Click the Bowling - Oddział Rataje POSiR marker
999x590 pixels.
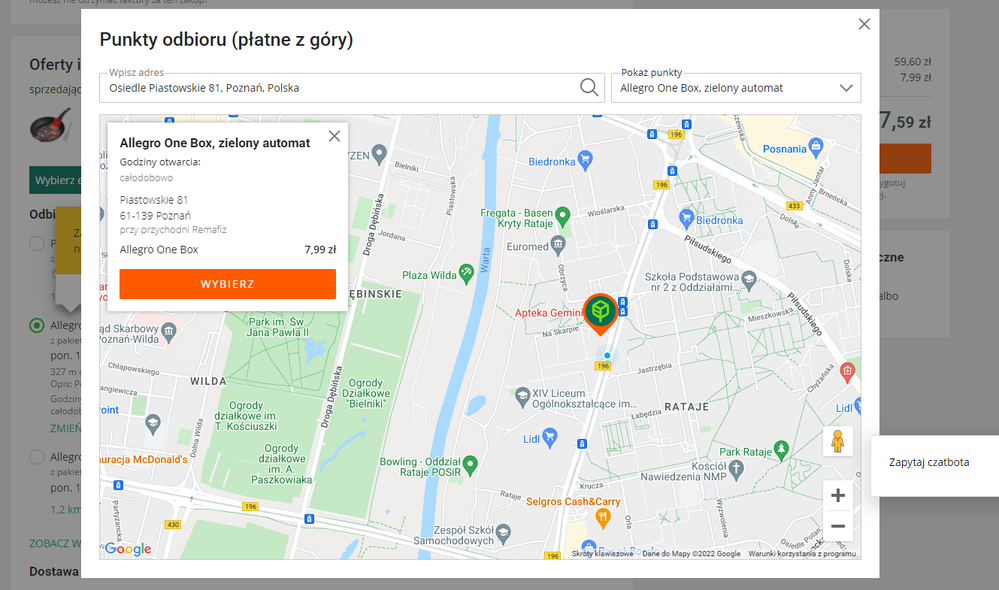click(470, 464)
